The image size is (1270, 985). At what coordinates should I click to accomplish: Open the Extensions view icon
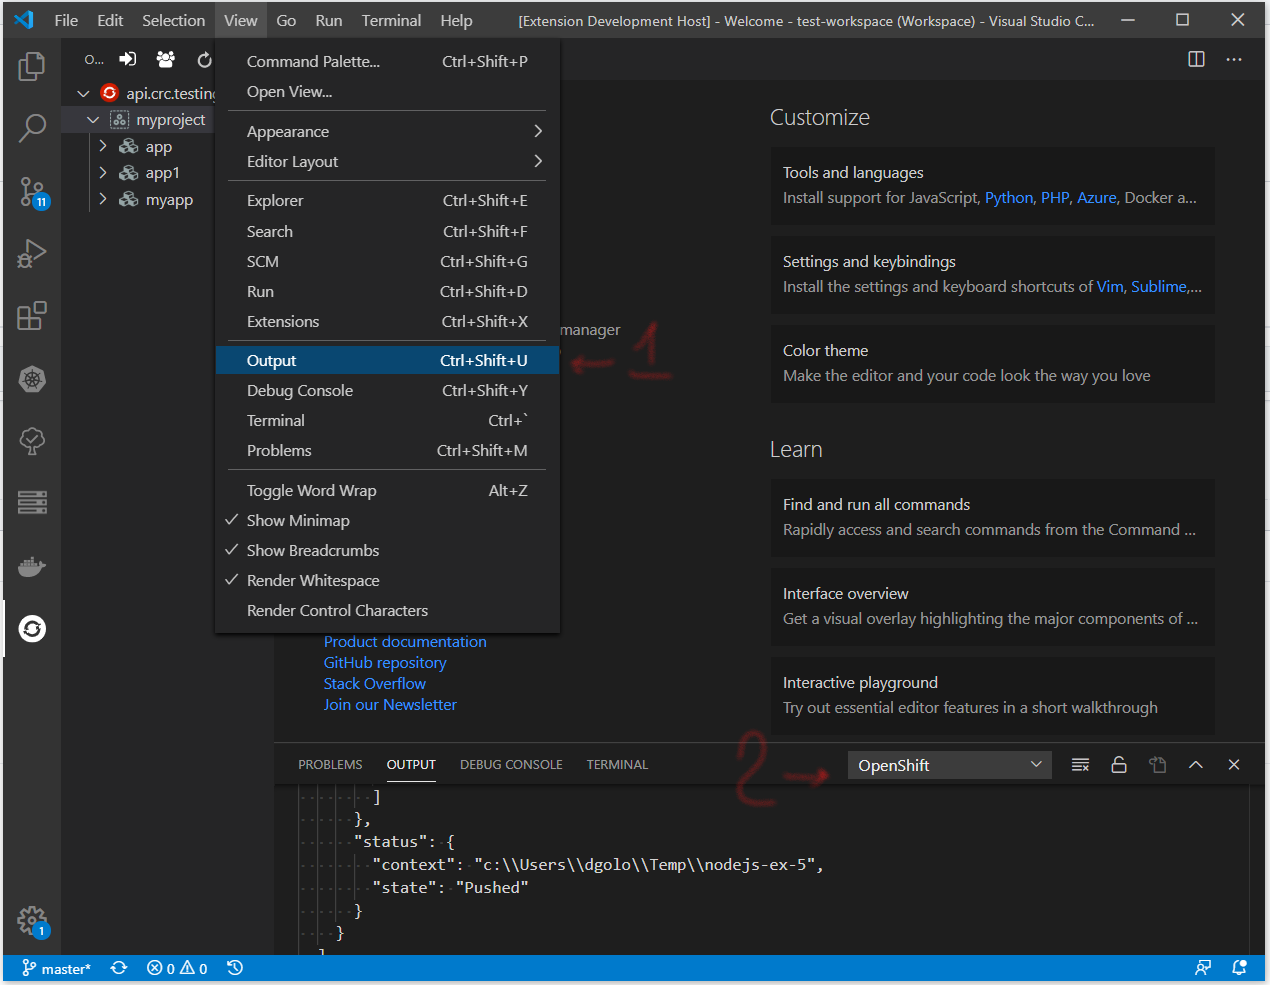pos(31,315)
